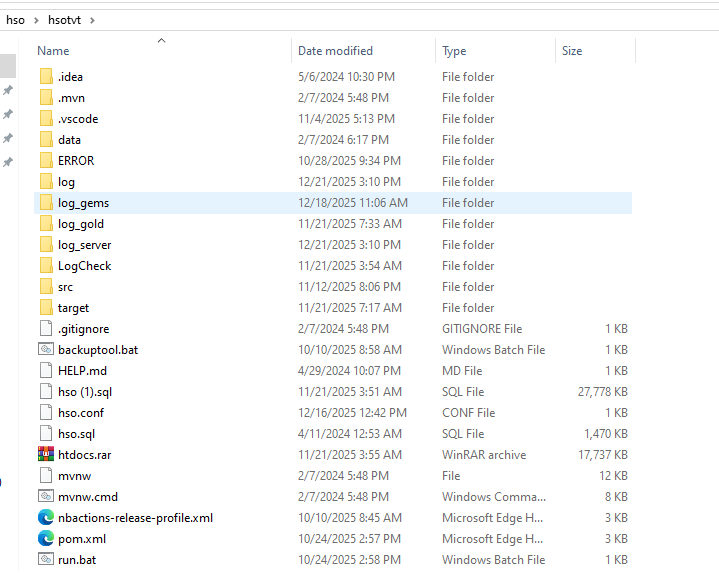Image resolution: width=719 pixels, height=588 pixels.
Task: Click the sort direction arrow above Name
Action: (161, 41)
